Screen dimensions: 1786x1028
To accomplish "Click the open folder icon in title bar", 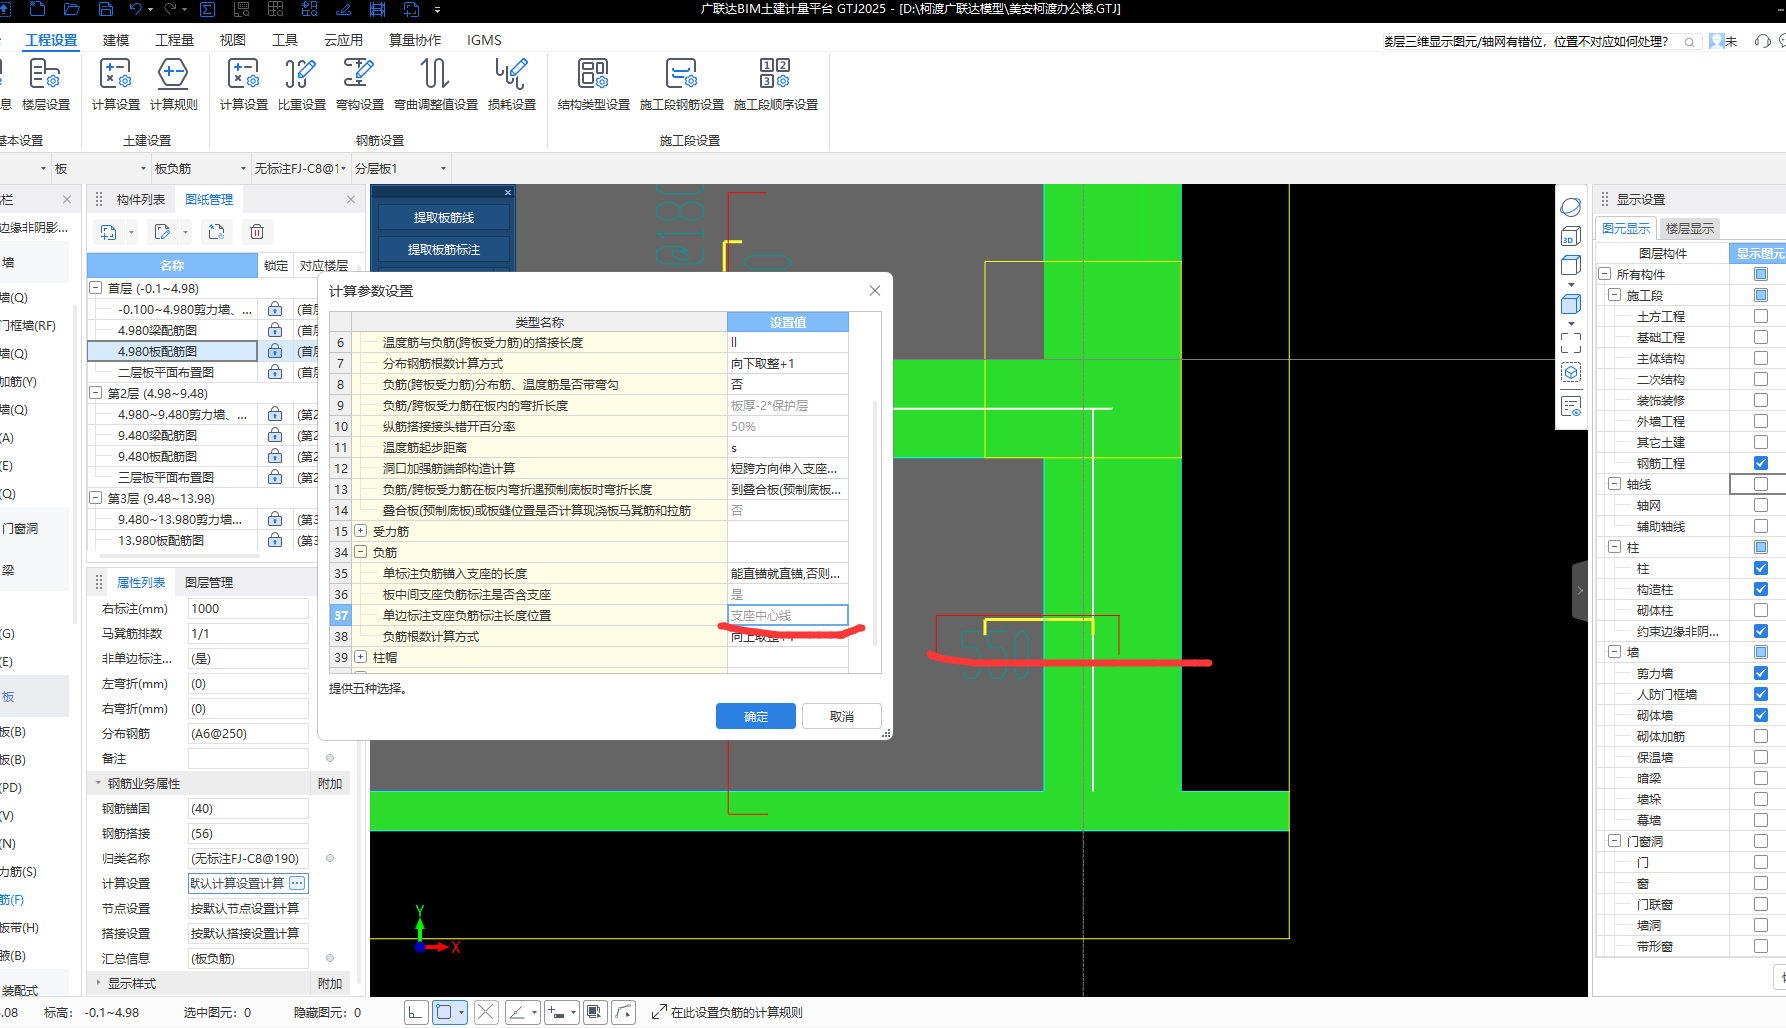I will pos(72,9).
